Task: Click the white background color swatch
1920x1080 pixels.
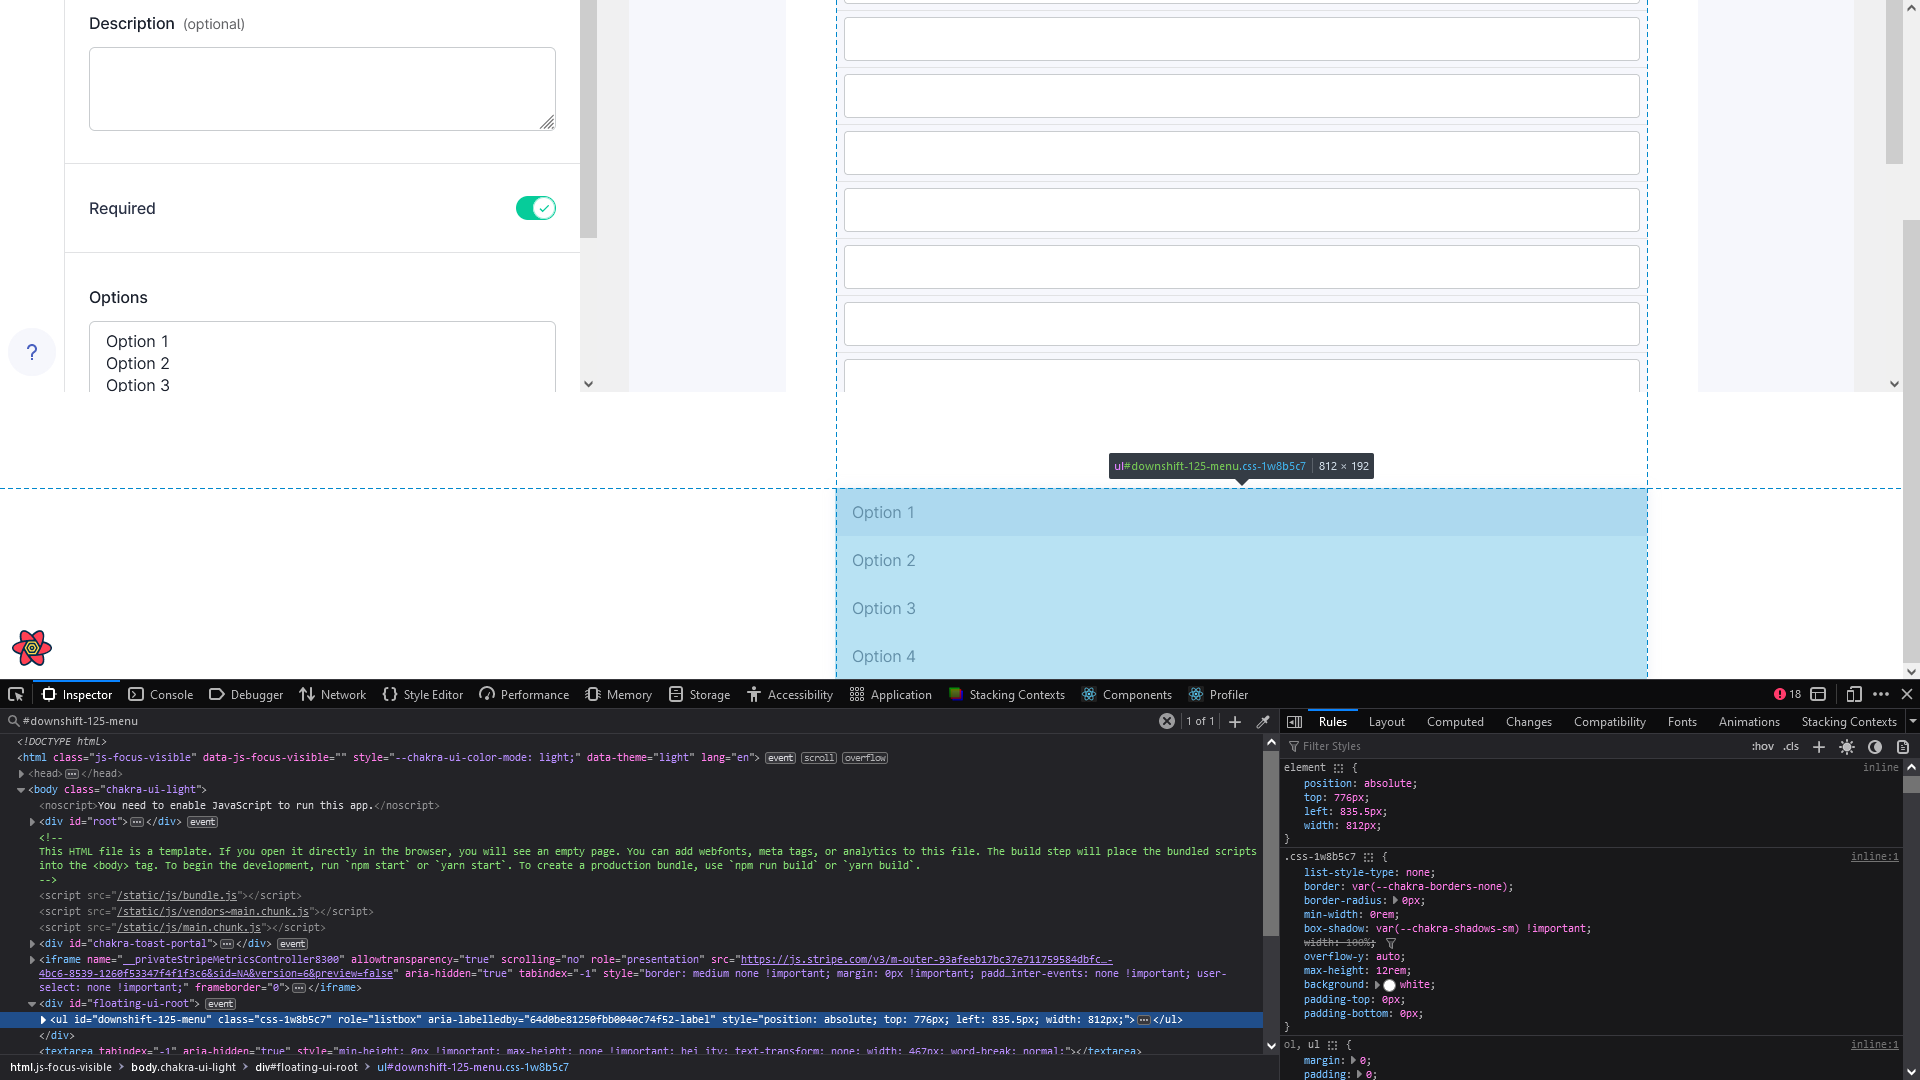Action: [x=1389, y=985]
